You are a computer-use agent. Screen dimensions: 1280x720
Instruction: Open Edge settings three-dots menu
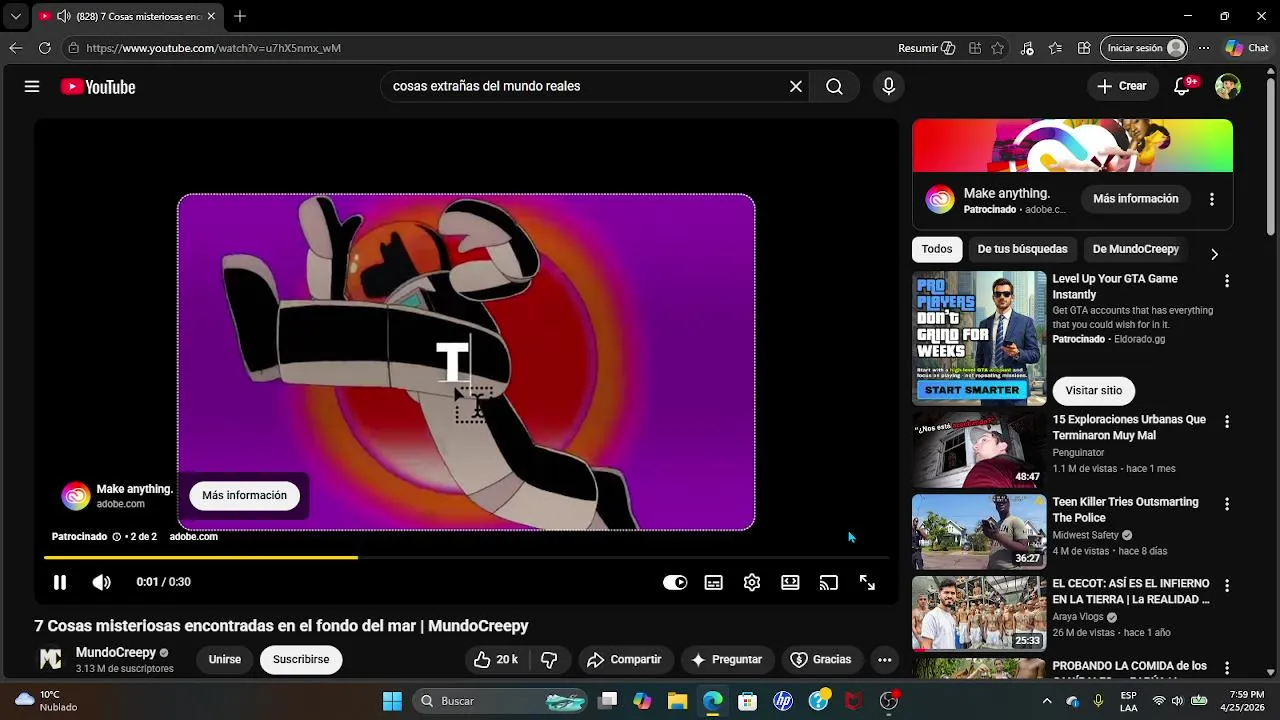(x=1204, y=48)
